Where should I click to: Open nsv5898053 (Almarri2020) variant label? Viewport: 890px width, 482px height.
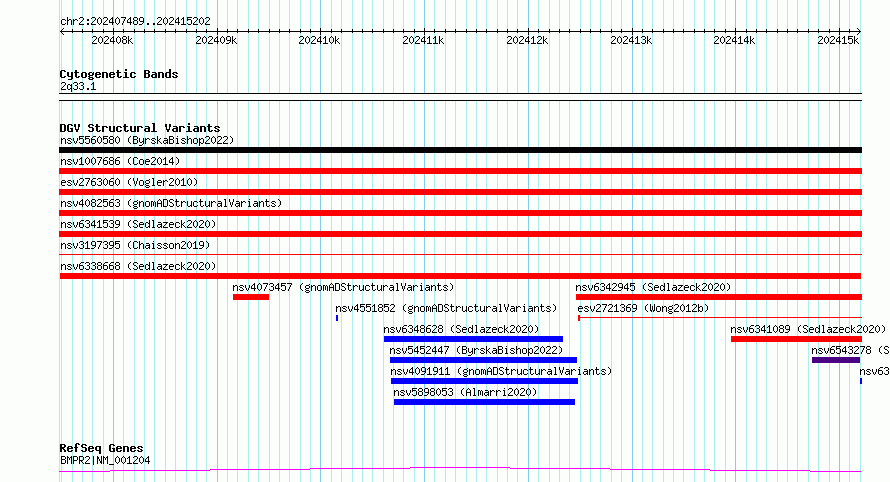[465, 392]
